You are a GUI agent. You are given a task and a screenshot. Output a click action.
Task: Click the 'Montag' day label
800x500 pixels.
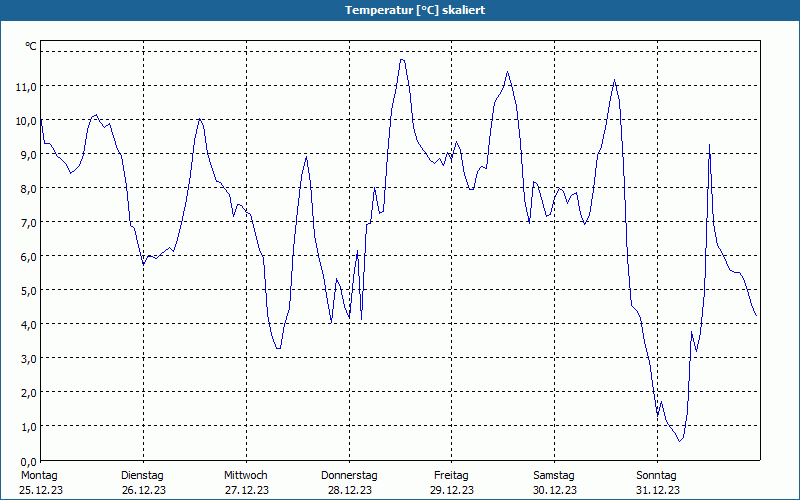point(39,476)
